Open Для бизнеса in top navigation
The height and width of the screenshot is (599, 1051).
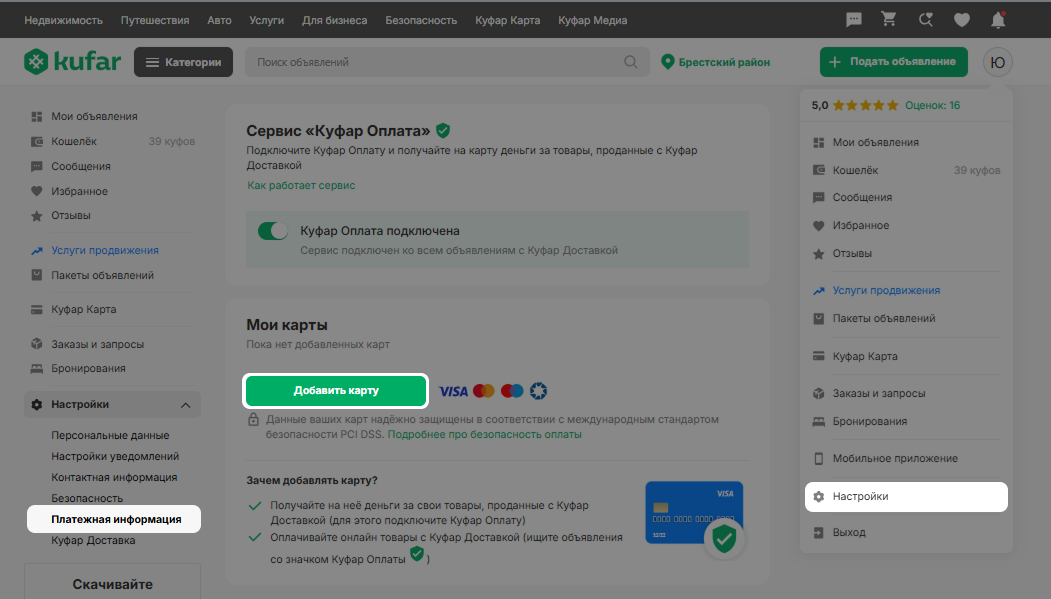(x=334, y=20)
